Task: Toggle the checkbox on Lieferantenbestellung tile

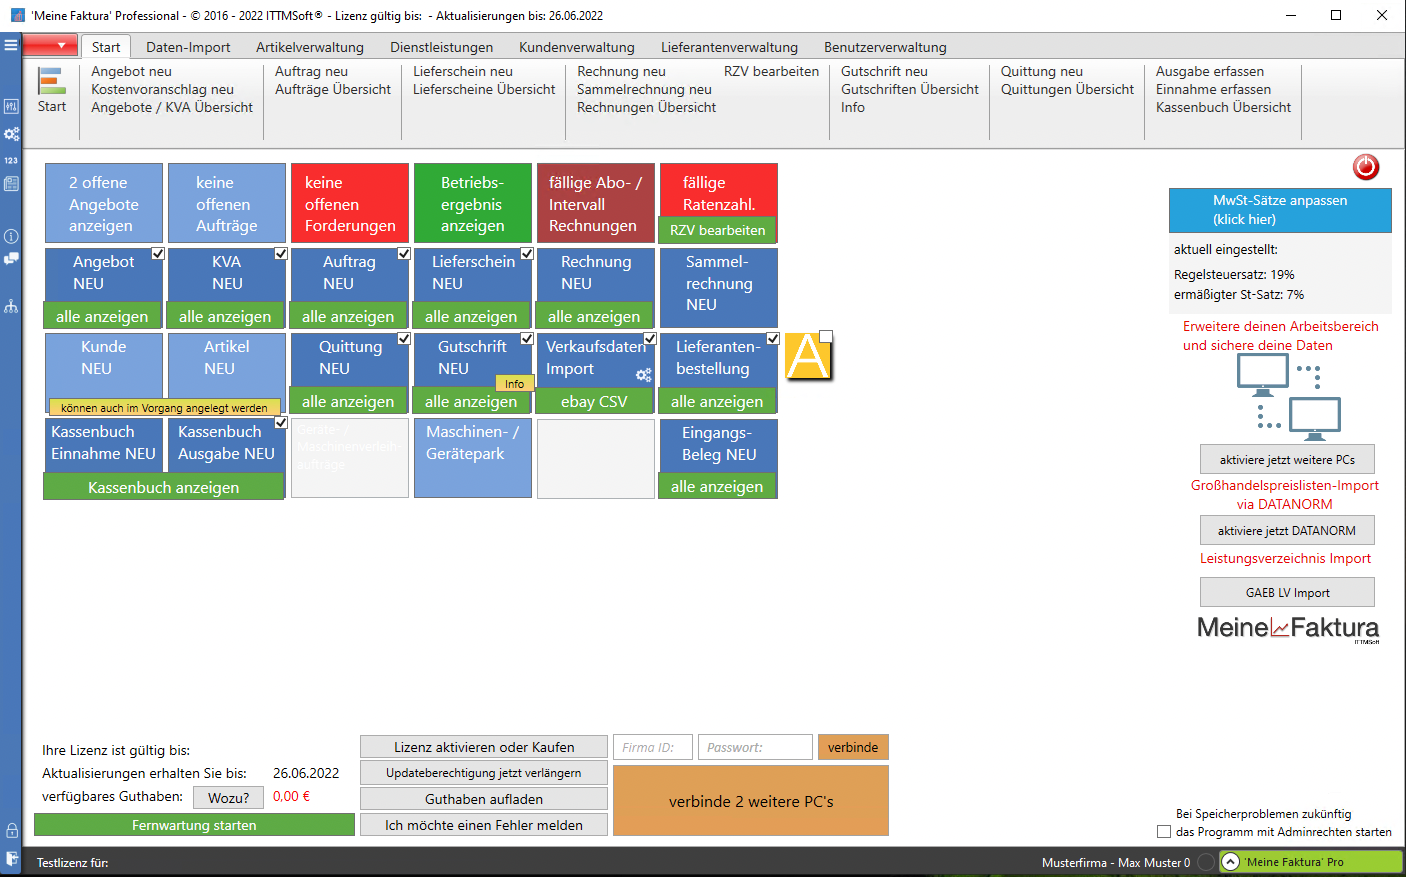Action: [x=773, y=338]
